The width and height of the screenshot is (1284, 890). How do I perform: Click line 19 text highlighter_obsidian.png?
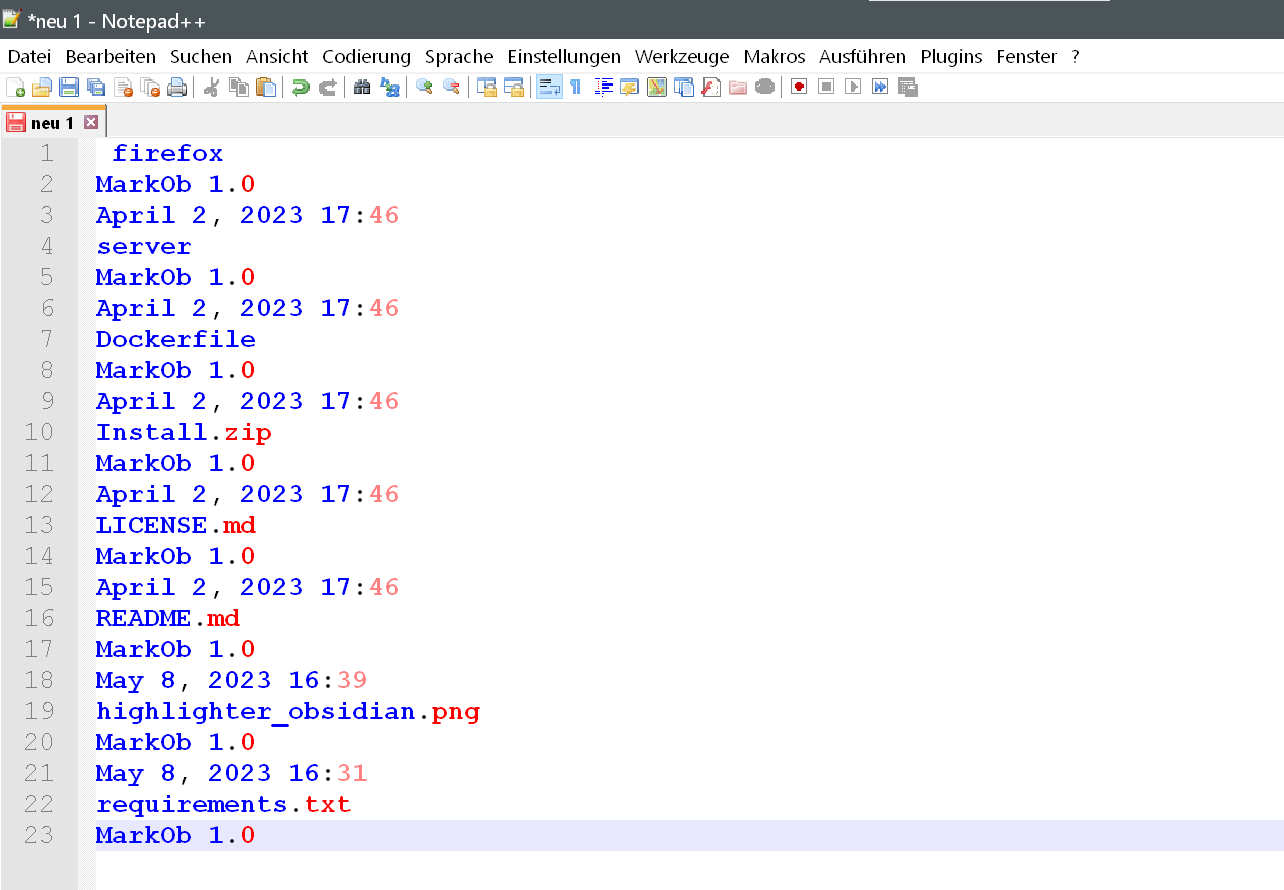287,712
